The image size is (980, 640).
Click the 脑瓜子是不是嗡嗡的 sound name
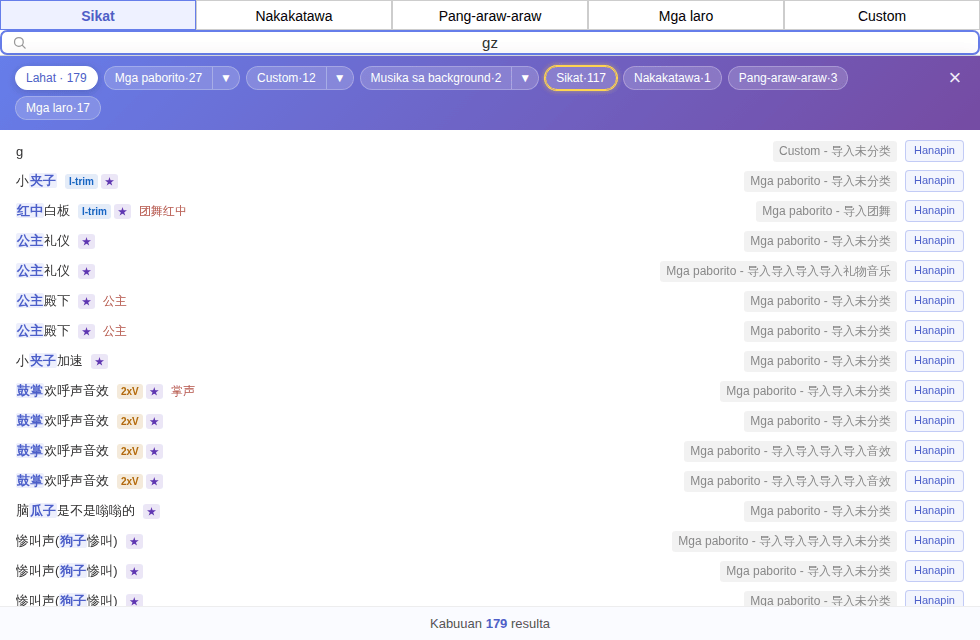point(76,511)
